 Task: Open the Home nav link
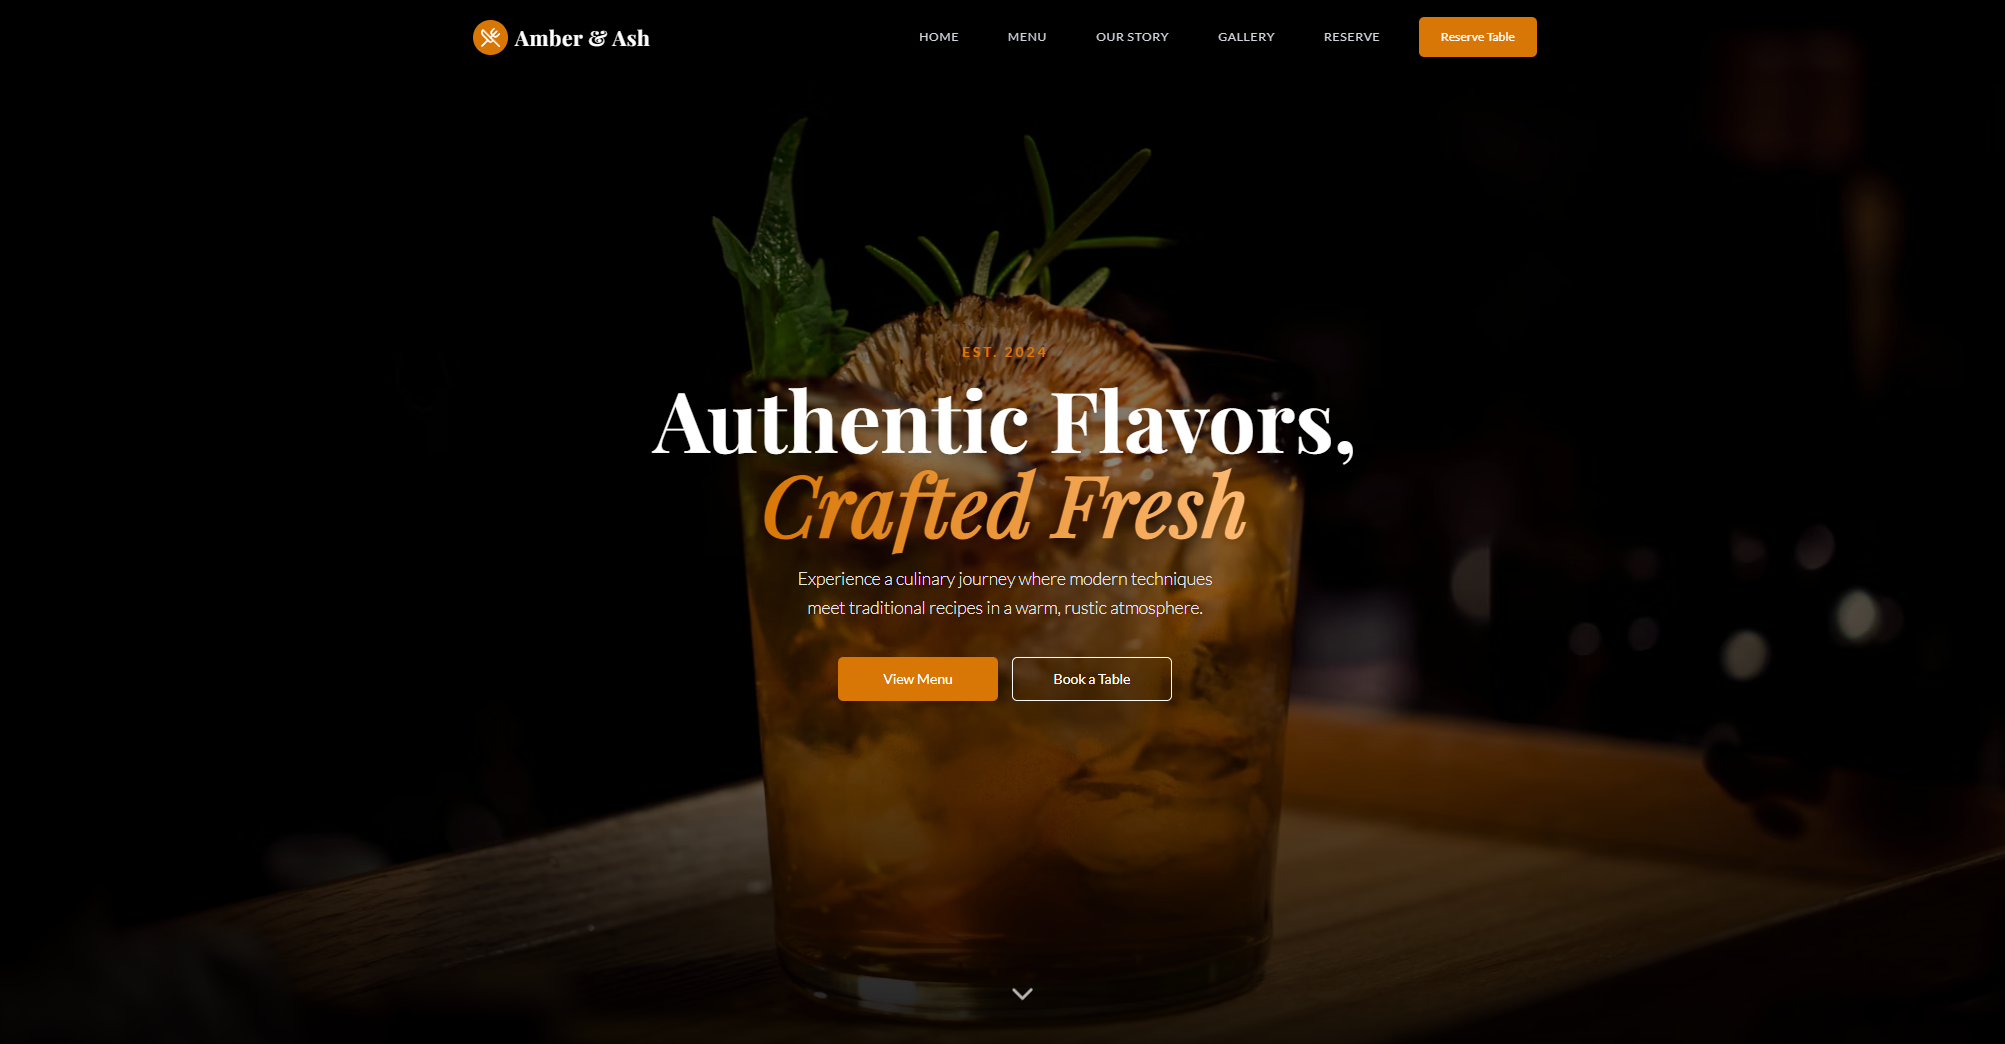pyautogui.click(x=939, y=37)
